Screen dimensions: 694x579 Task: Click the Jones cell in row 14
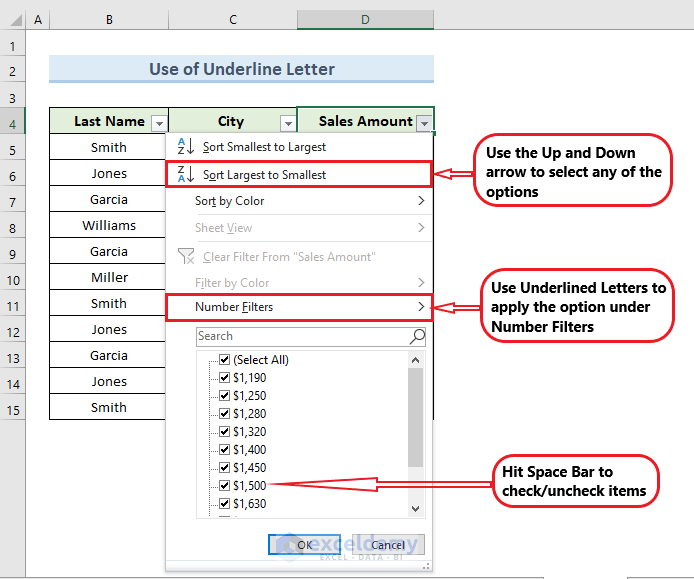(109, 382)
